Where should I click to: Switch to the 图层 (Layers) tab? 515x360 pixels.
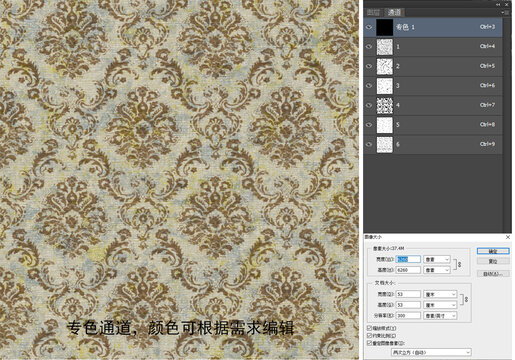click(373, 13)
